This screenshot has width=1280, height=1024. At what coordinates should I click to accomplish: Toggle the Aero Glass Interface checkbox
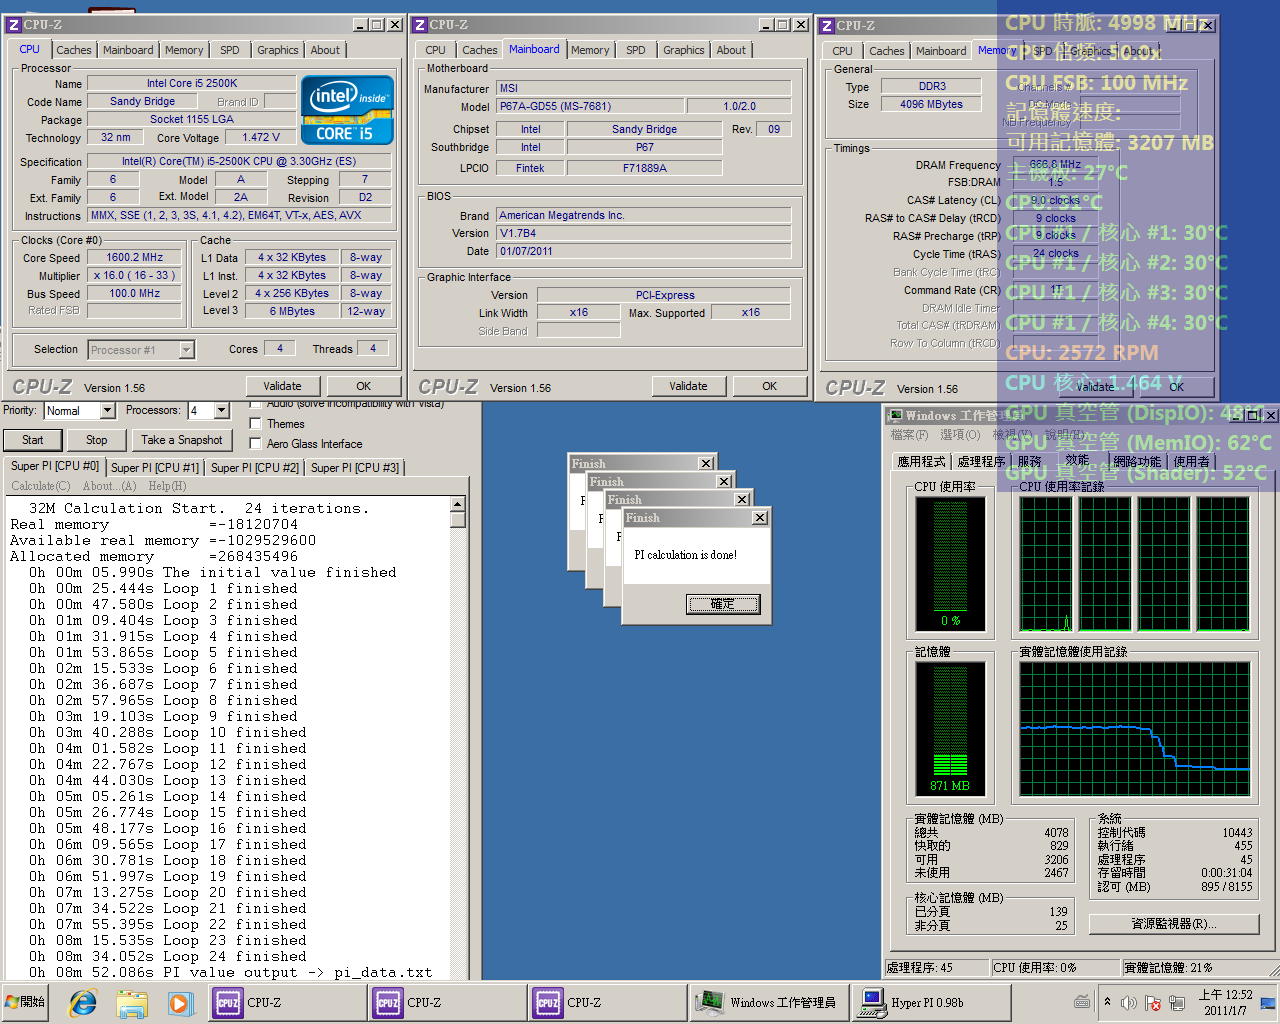tap(256, 444)
